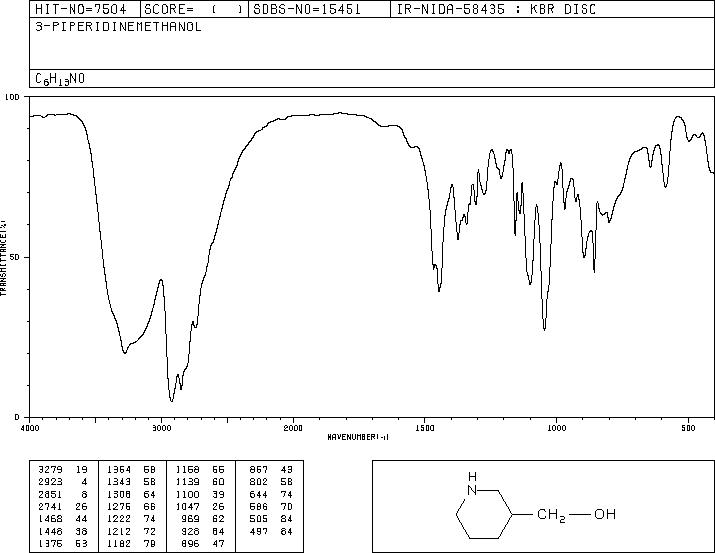Click the 4000 wavenumber axis label
Viewport: 715px width, 553px height.
pos(30,428)
